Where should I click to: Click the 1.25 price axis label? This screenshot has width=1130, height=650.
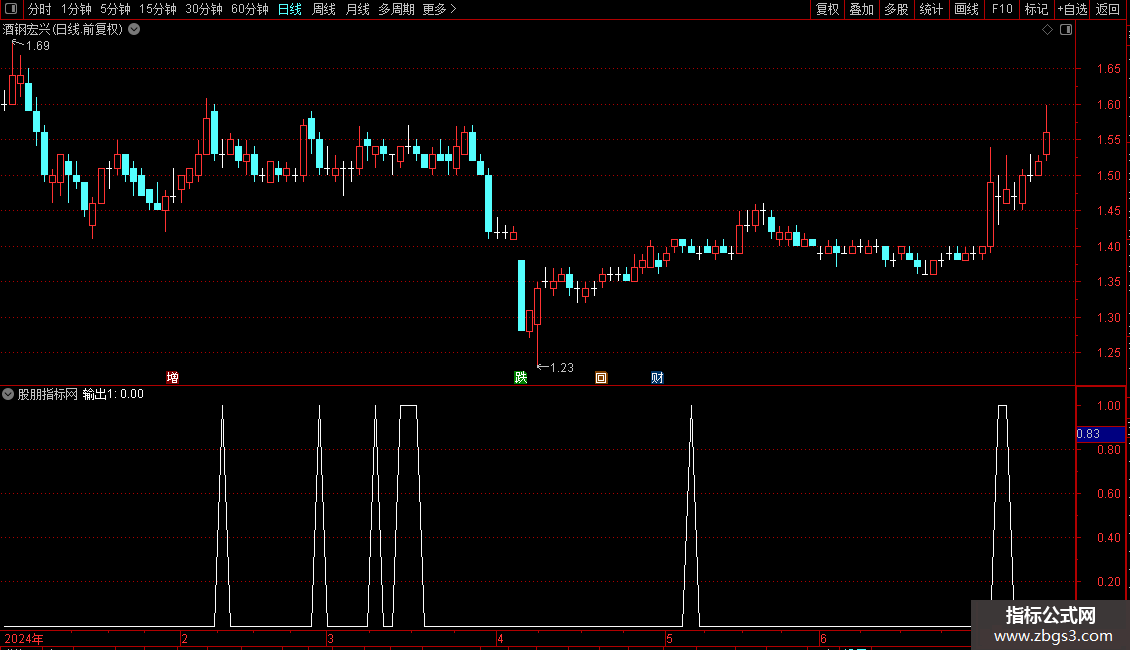pyautogui.click(x=1108, y=353)
